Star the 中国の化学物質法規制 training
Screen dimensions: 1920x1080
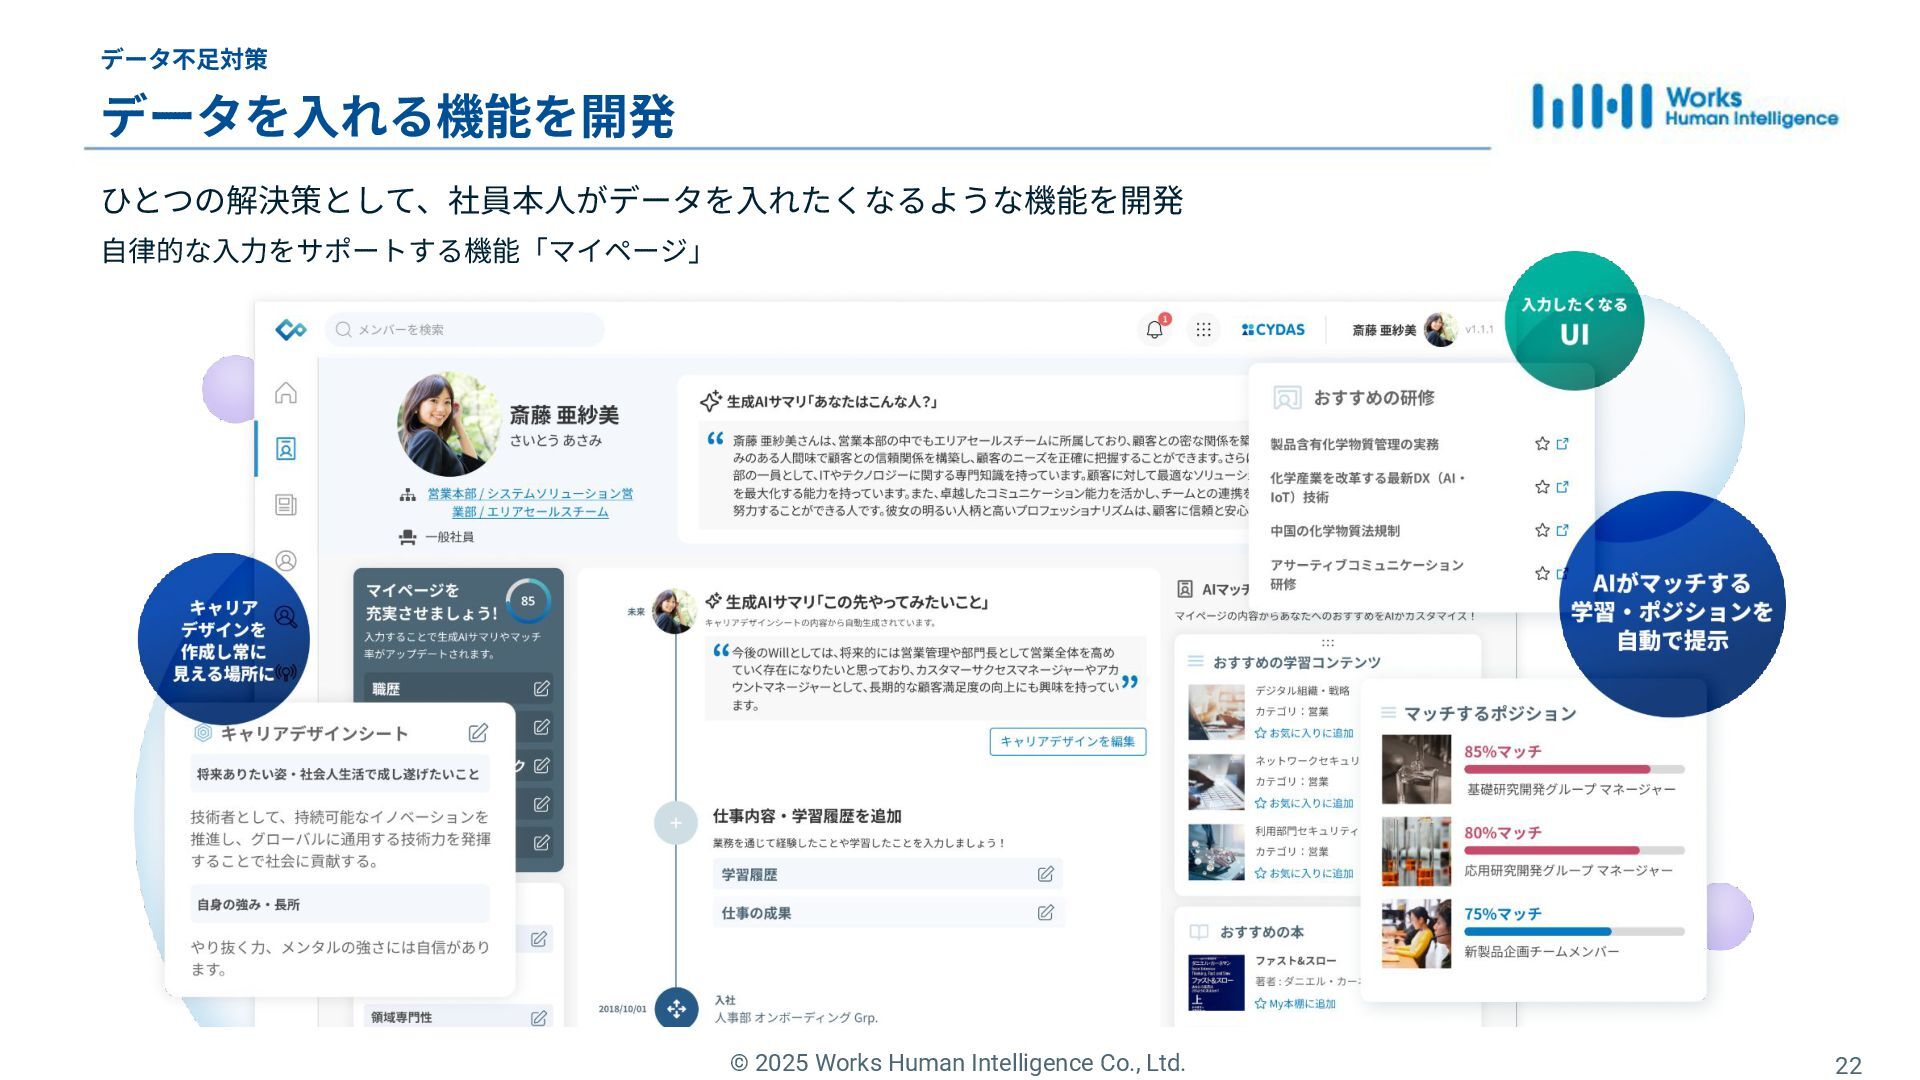pyautogui.click(x=1542, y=531)
